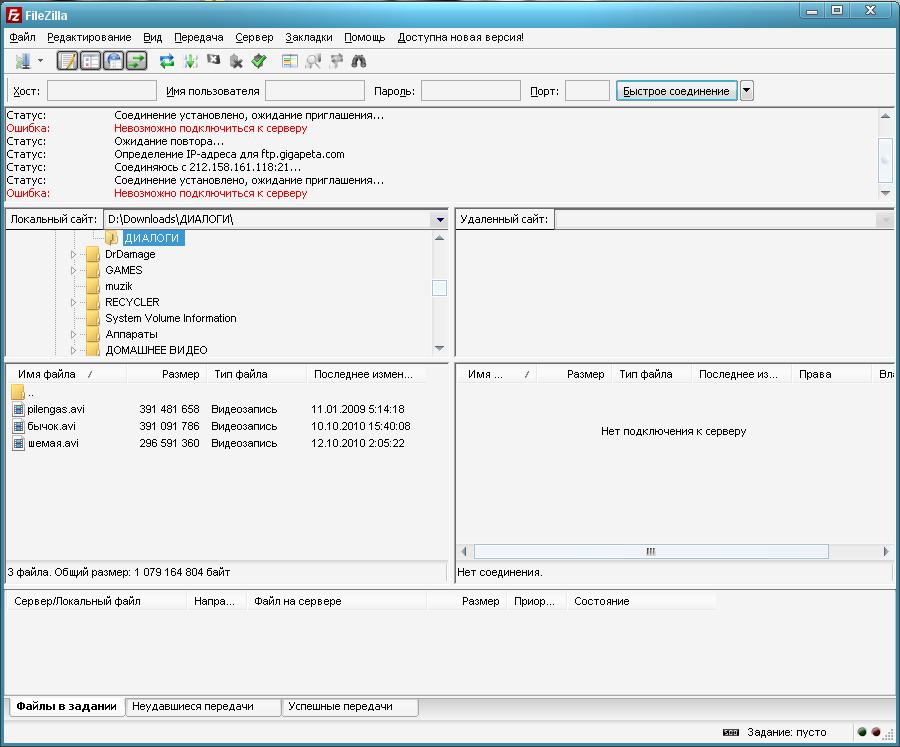Toggle synchronized browsing
The image size is (900, 747).
(336, 61)
